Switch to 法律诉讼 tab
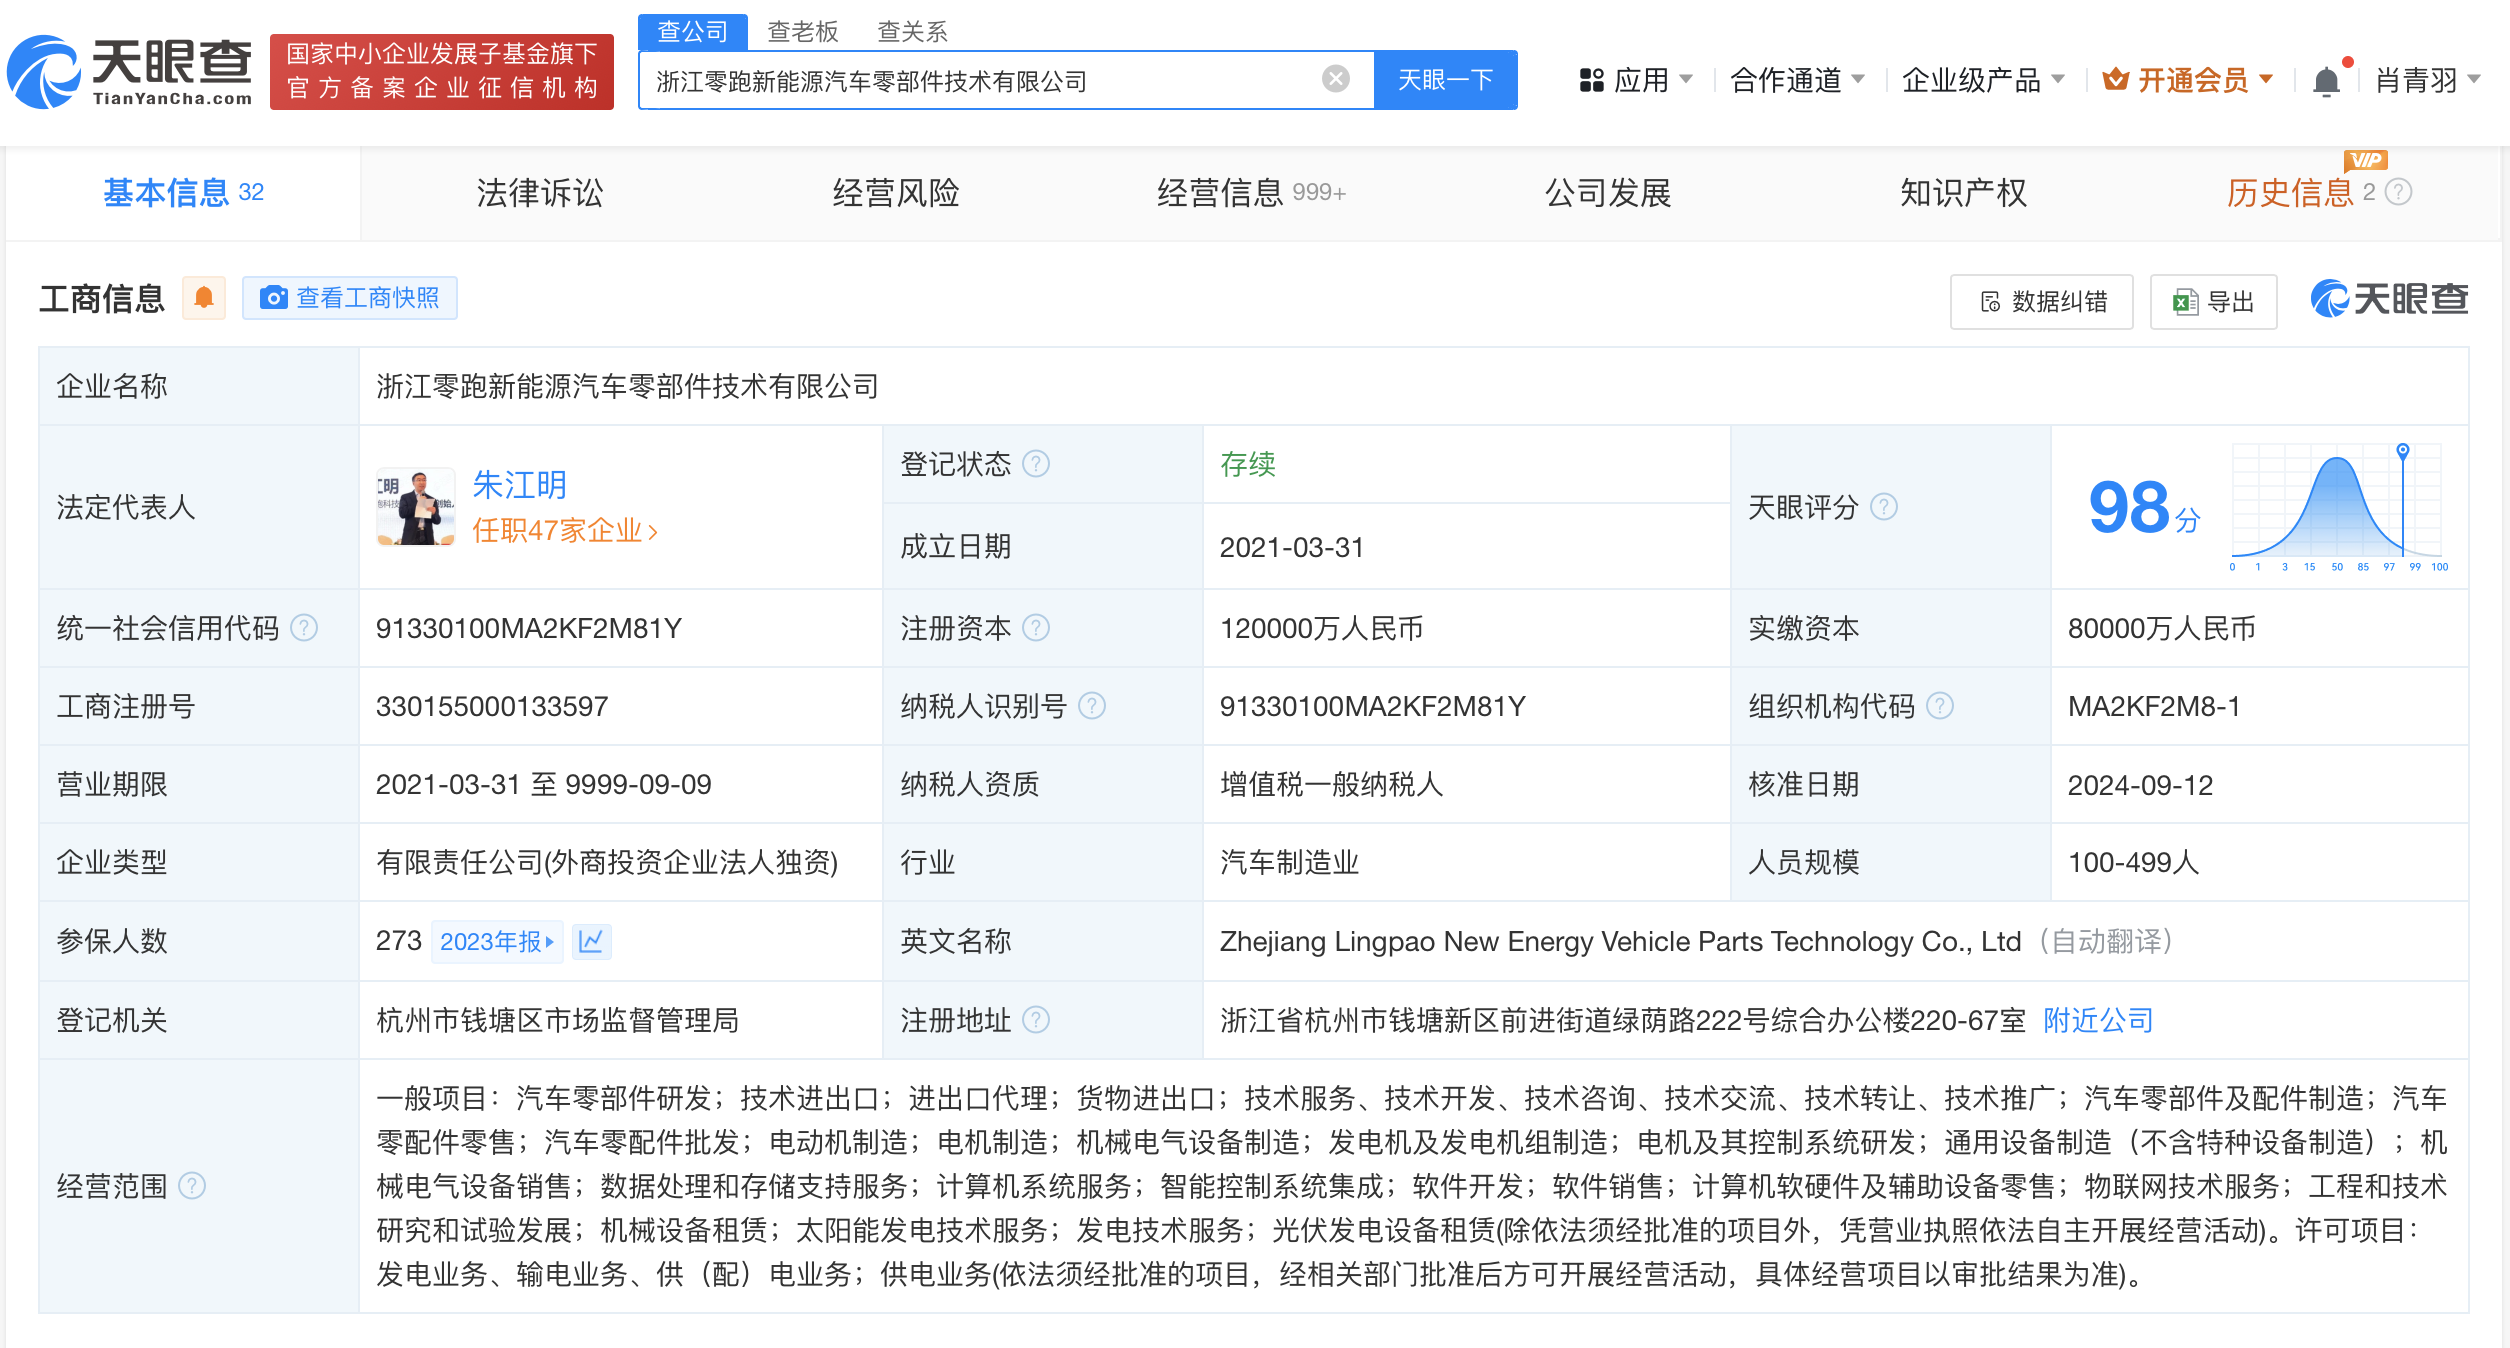 click(x=540, y=192)
